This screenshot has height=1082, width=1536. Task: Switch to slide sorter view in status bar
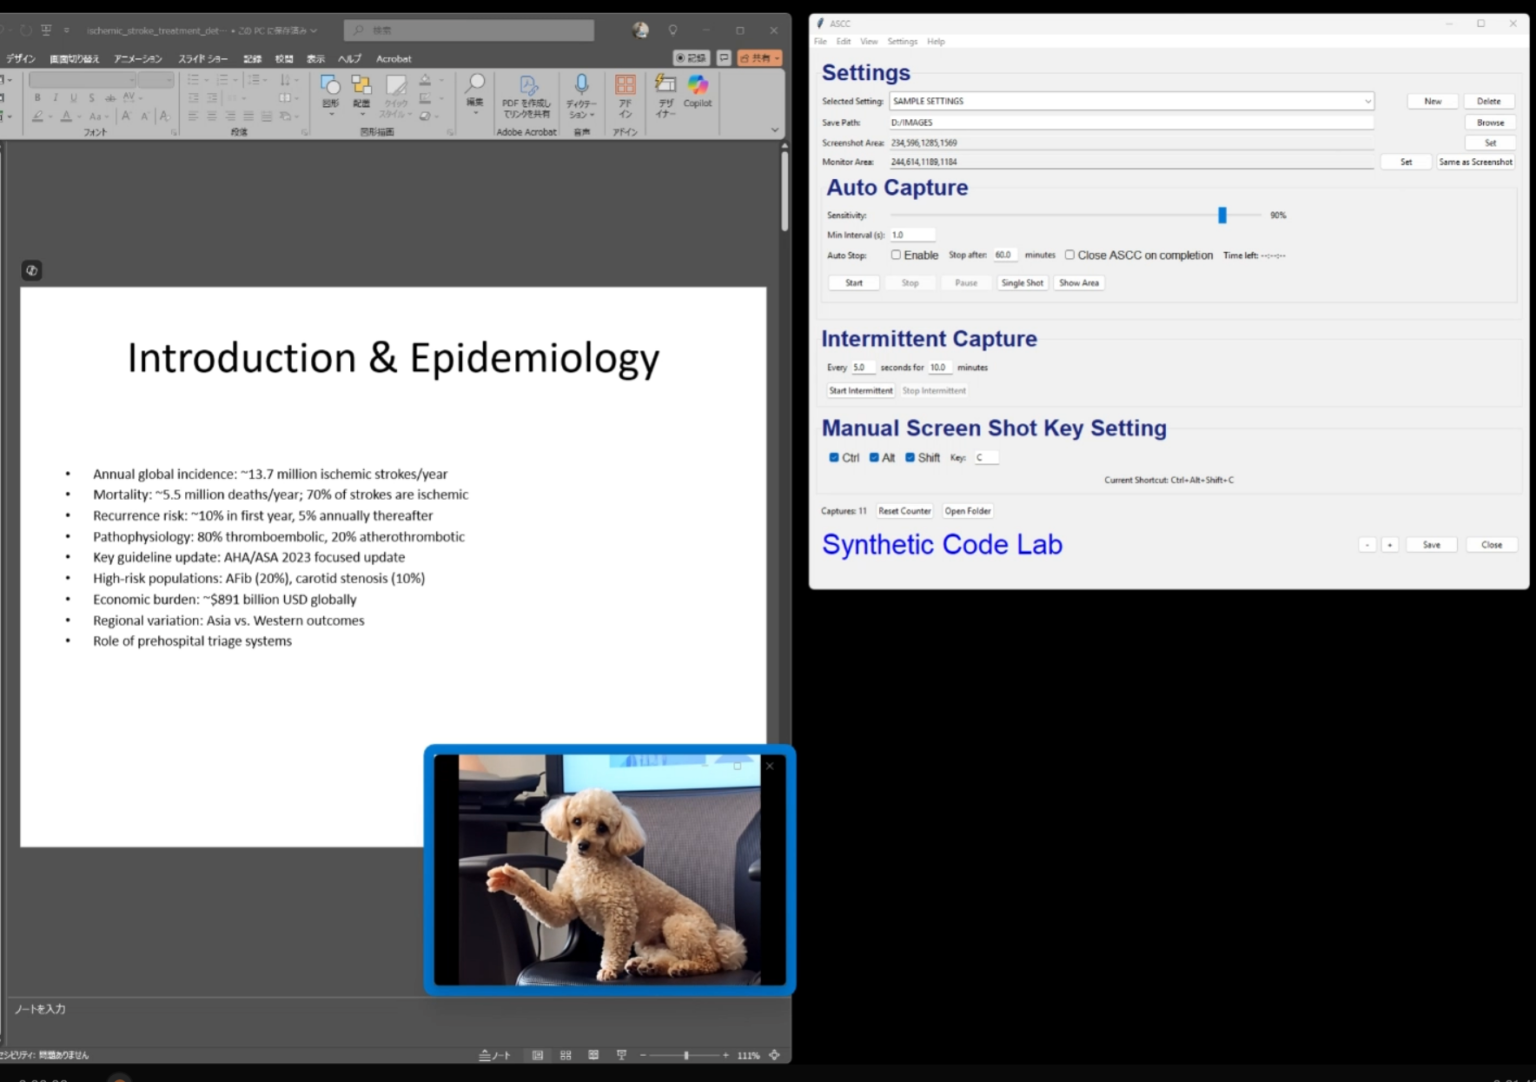(x=566, y=1055)
